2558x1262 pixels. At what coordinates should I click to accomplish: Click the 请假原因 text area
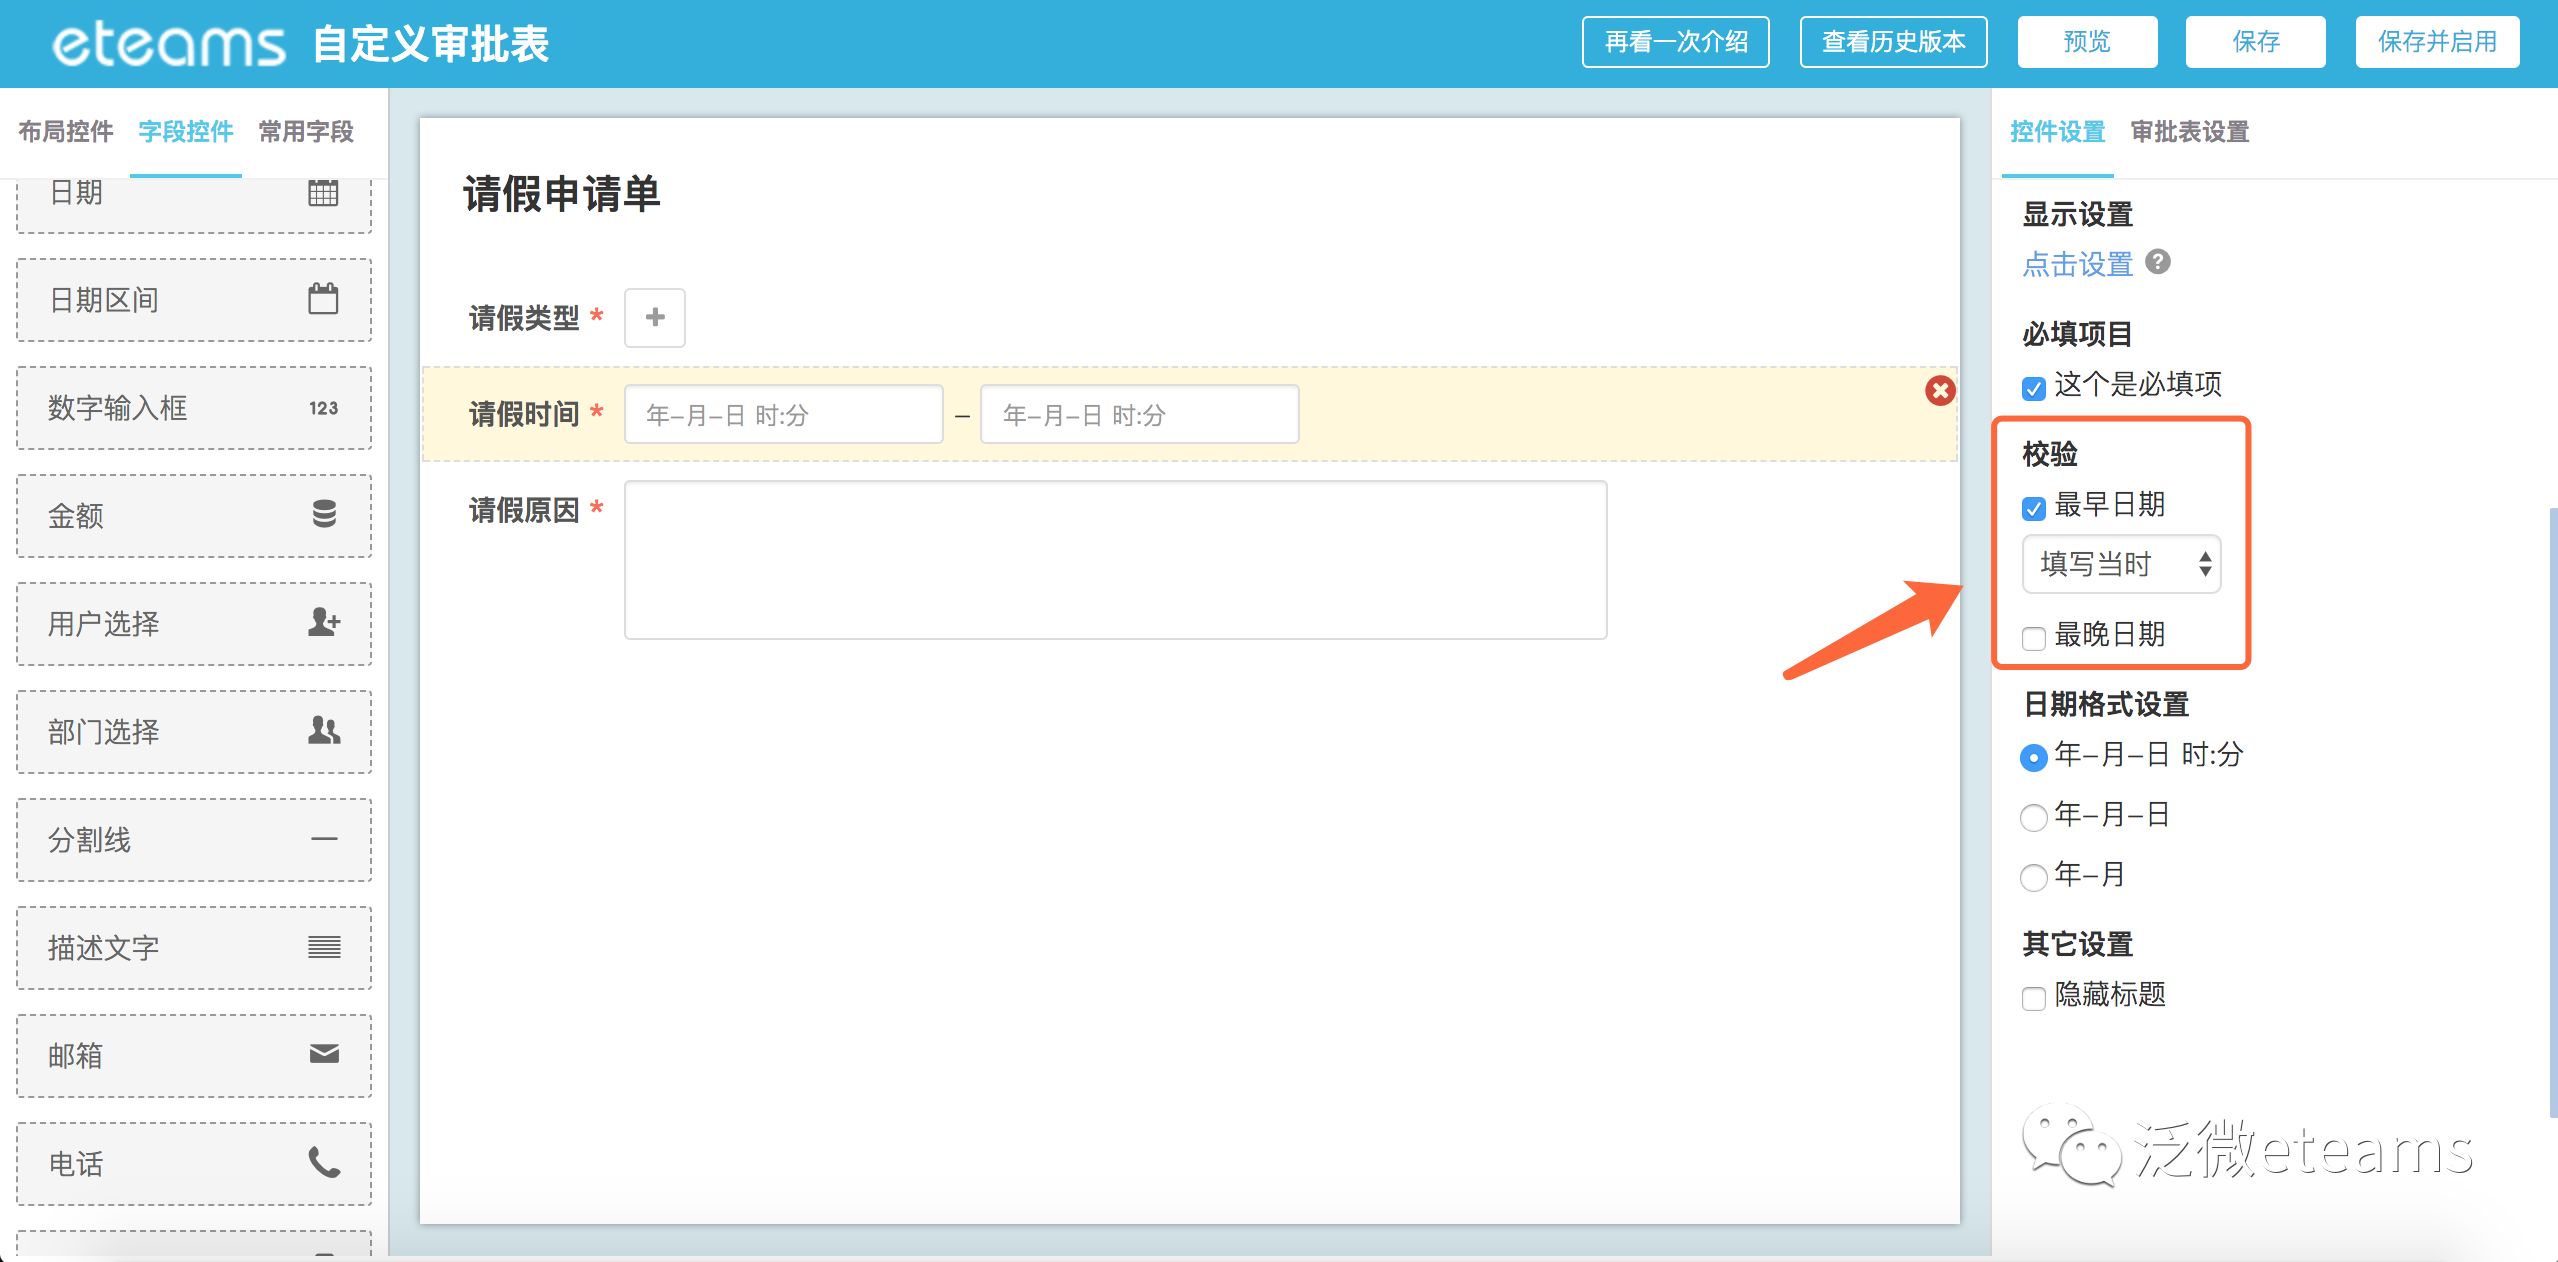tap(1115, 560)
